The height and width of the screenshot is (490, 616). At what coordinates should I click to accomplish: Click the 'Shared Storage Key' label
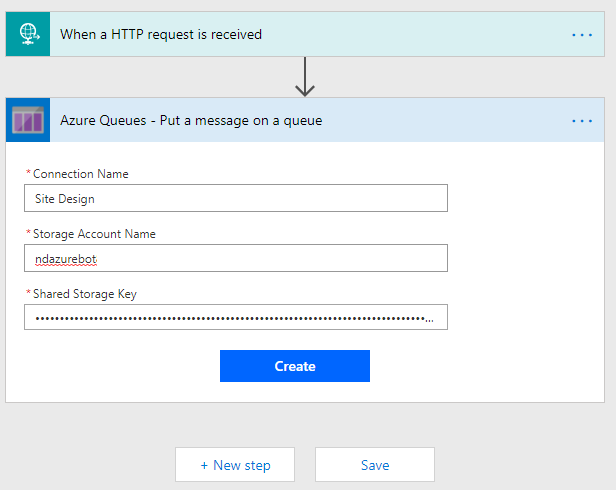pos(85,294)
